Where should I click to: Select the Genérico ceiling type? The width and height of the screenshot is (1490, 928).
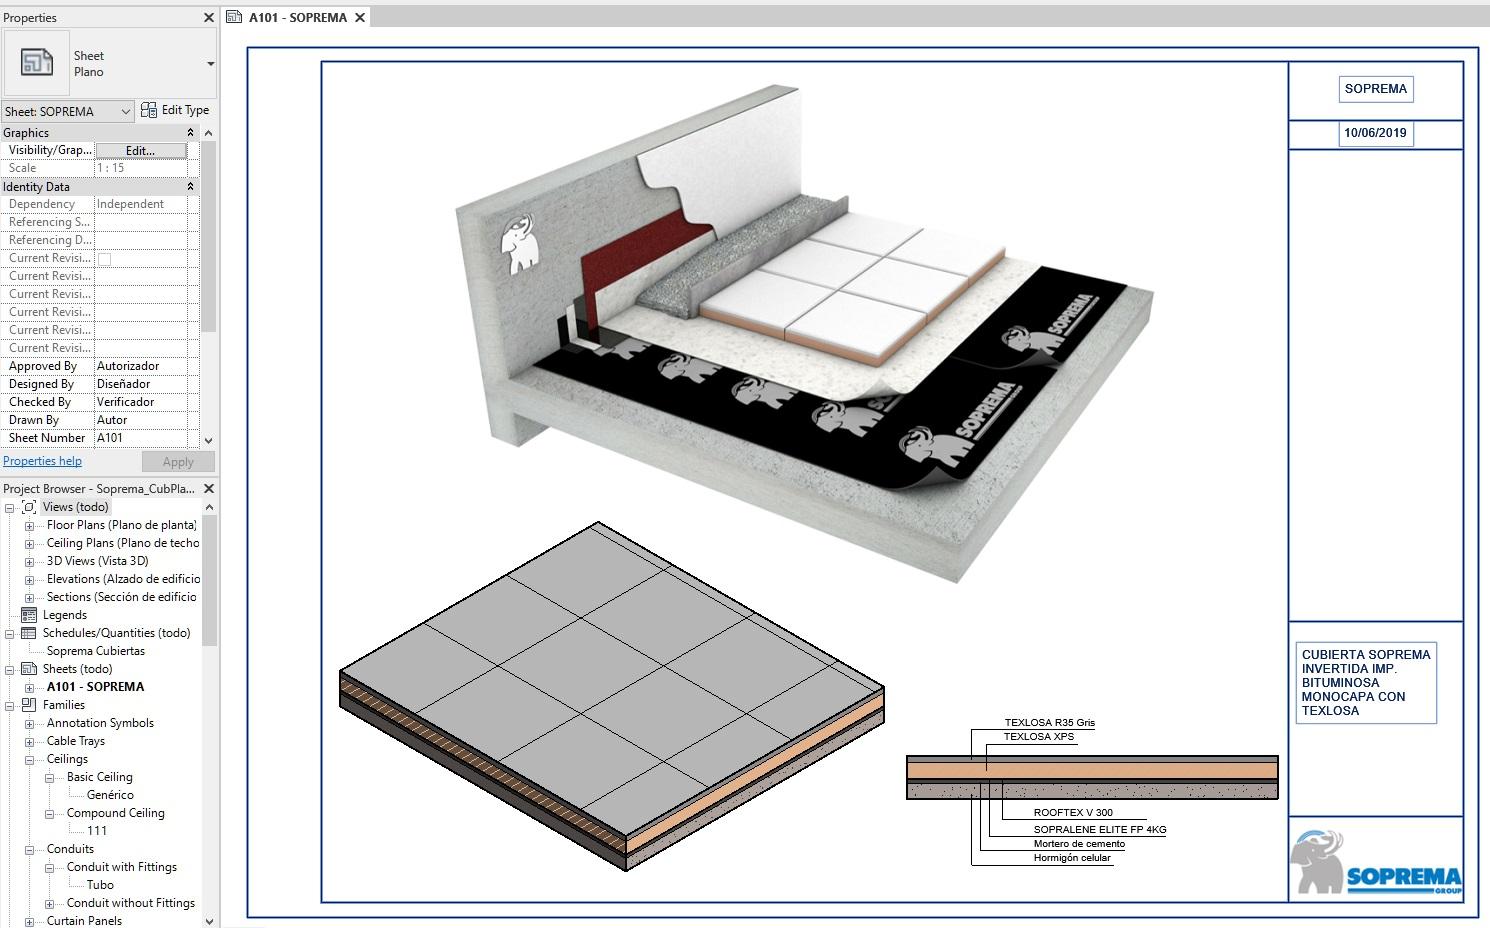tap(110, 795)
